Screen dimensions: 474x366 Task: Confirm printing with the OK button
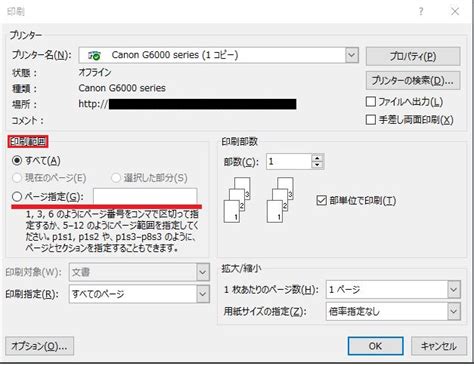coord(375,346)
